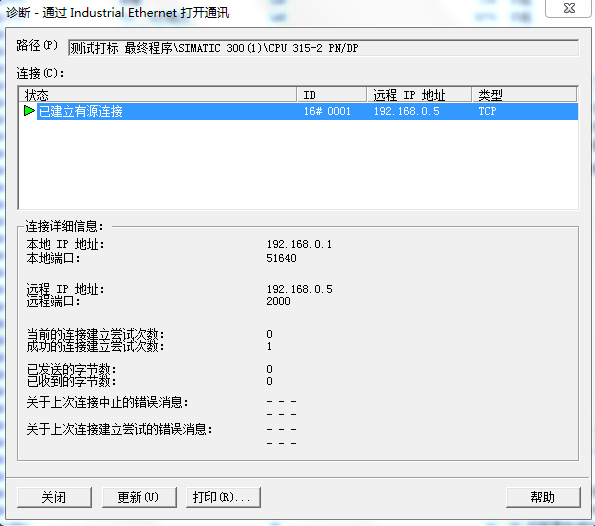Click the TCP type cell

click(x=487, y=111)
